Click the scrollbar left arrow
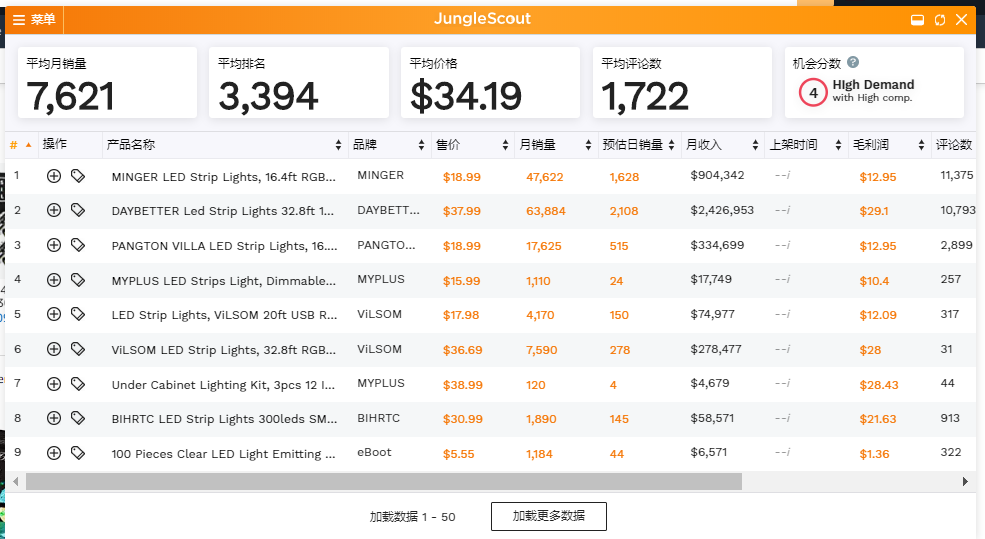Viewport: 985px width, 539px height. coord(16,482)
